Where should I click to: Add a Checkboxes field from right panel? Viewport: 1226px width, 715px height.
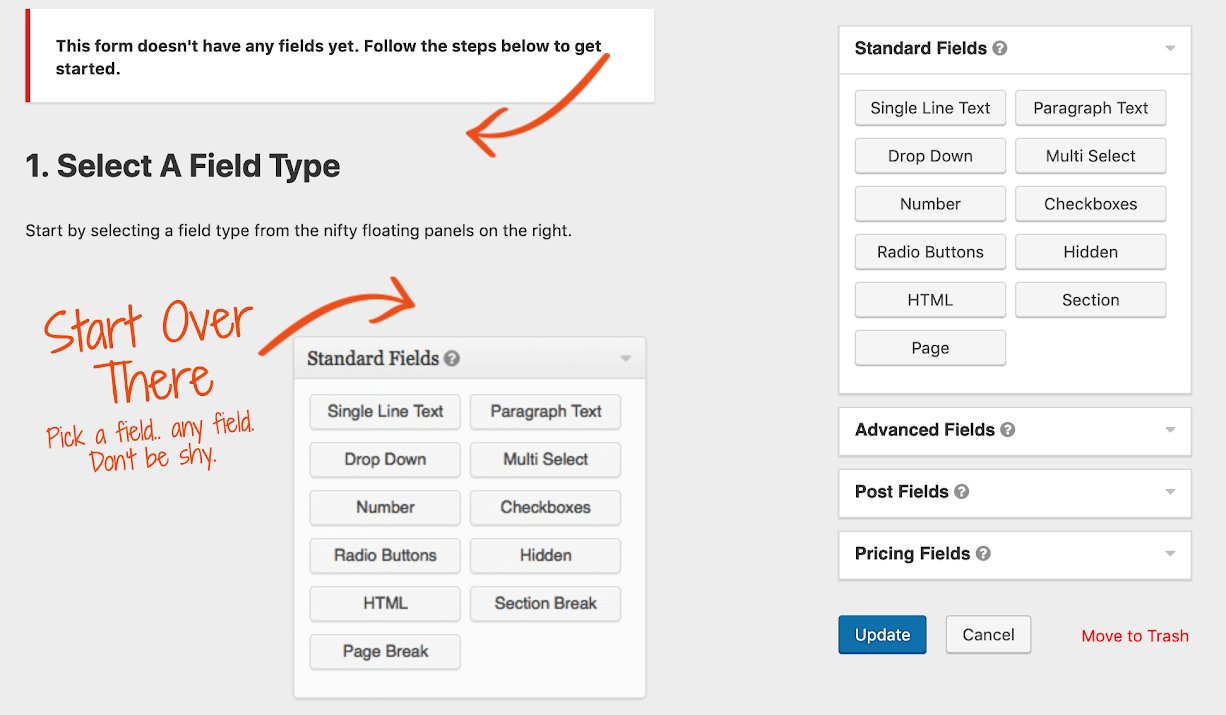1091,204
